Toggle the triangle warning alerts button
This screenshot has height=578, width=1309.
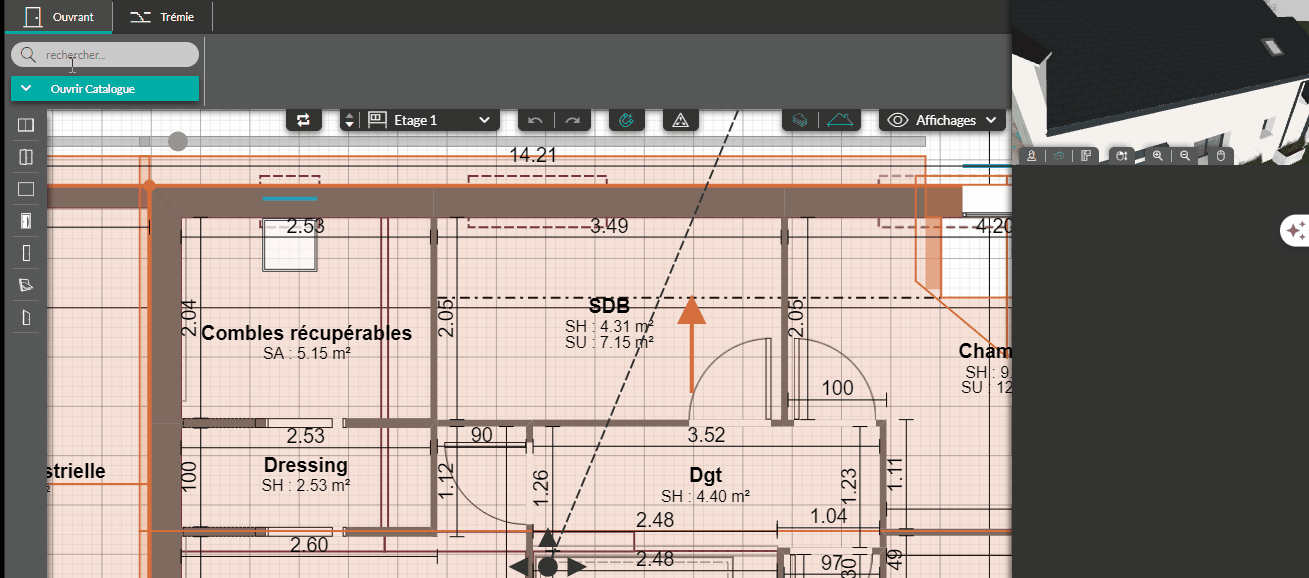click(680, 120)
